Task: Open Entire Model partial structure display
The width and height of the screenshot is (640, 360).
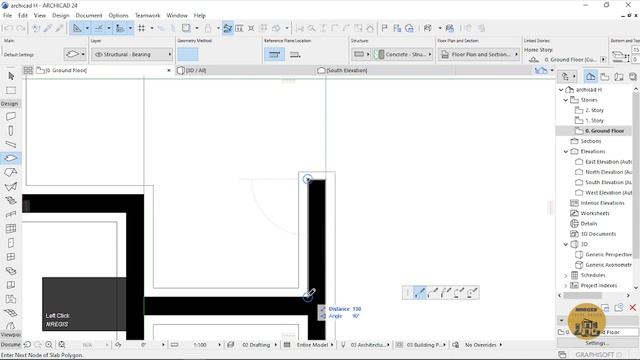Action: coord(312,345)
